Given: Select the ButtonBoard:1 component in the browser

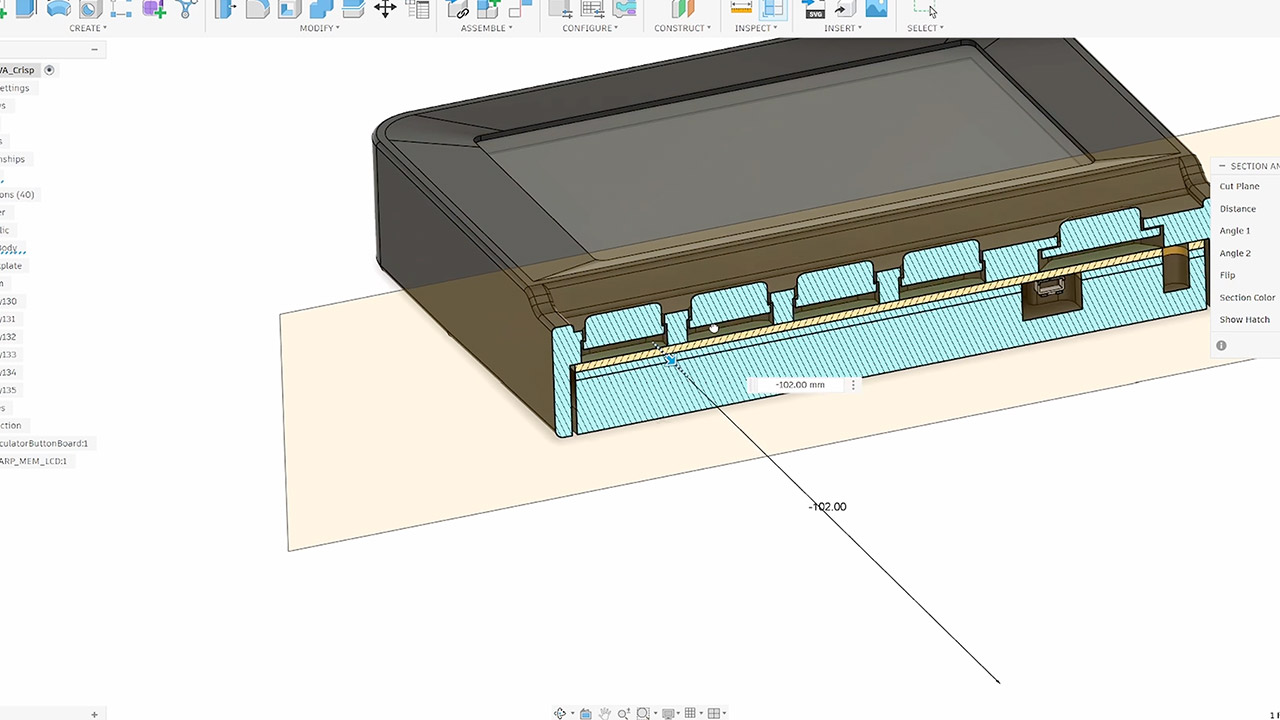Looking at the screenshot, I should click(x=44, y=443).
